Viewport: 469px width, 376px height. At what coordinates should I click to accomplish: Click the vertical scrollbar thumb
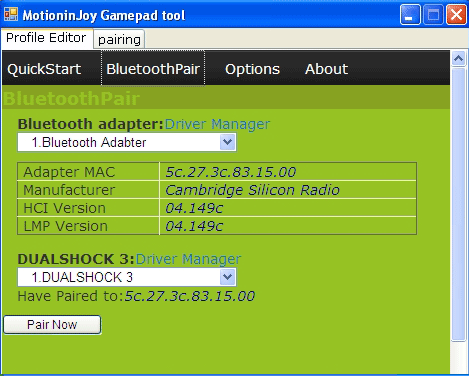click(458, 204)
